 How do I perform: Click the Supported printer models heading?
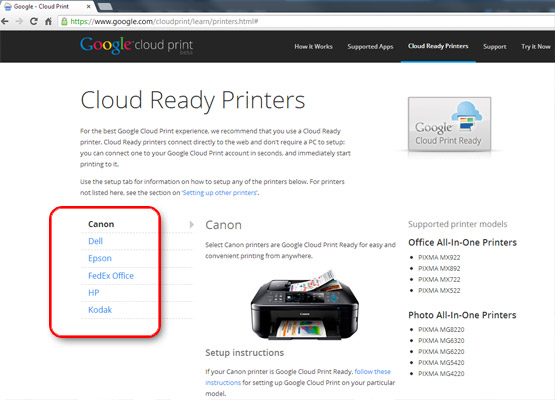(x=457, y=224)
